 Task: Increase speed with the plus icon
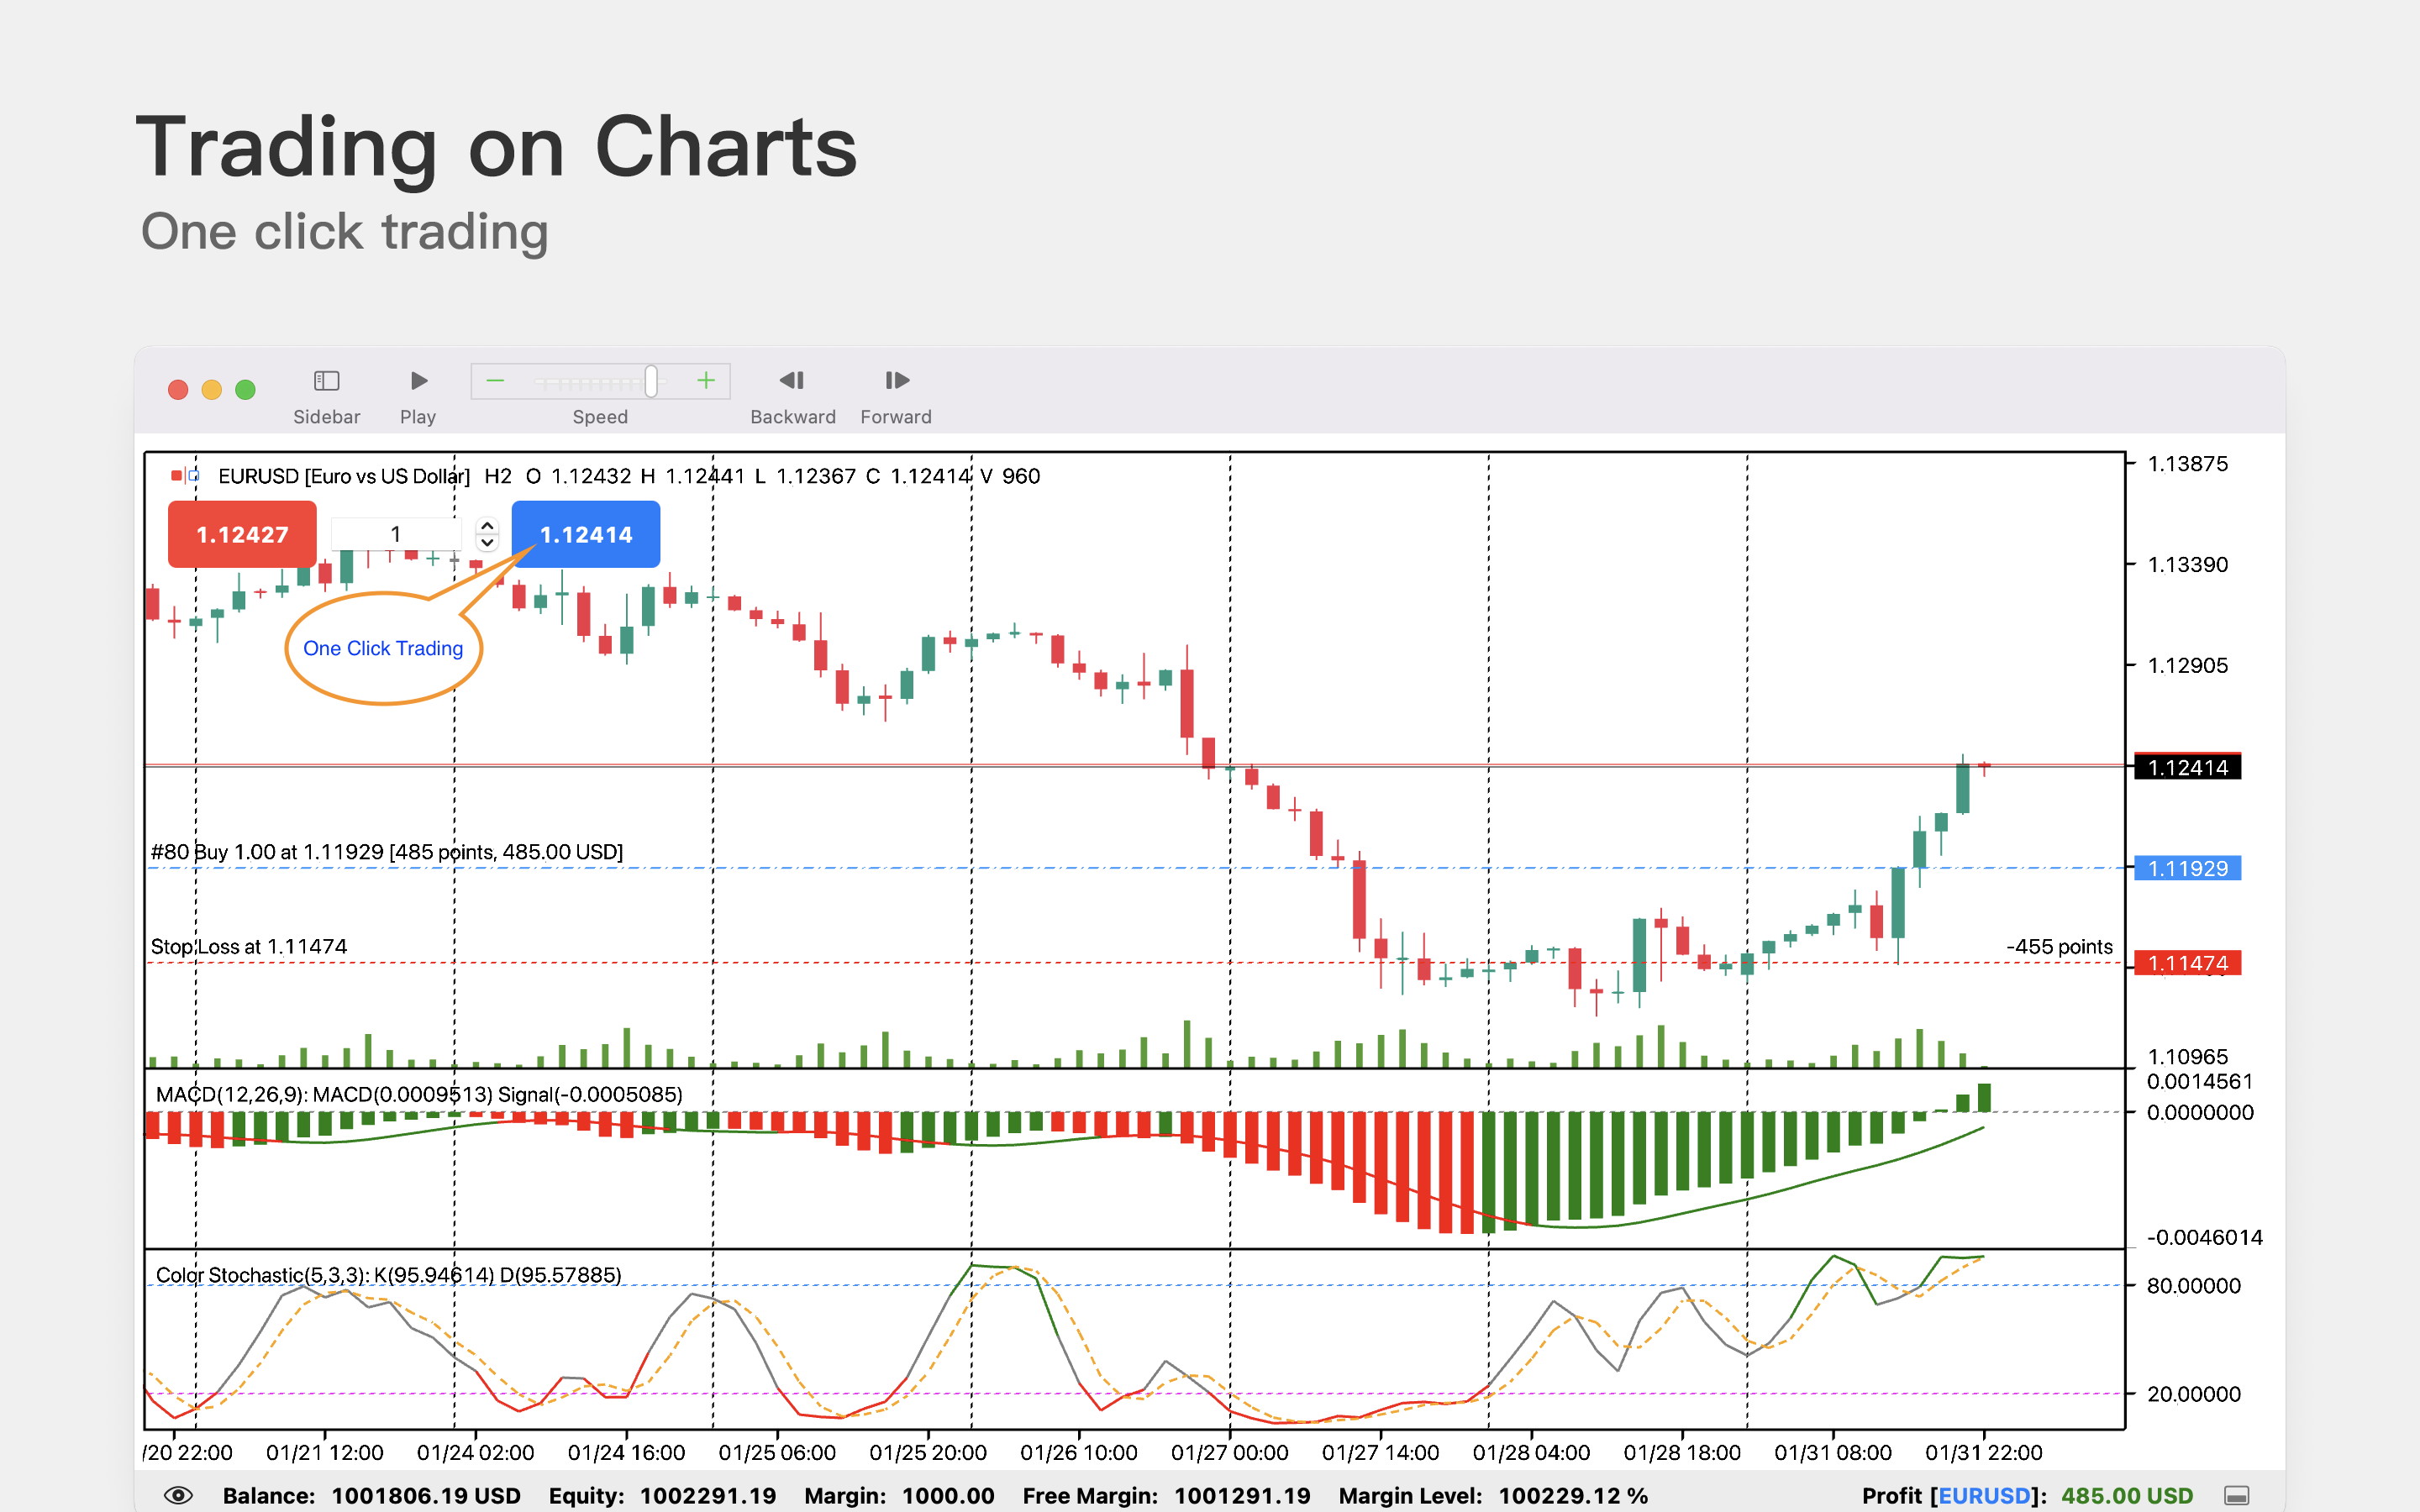click(706, 381)
